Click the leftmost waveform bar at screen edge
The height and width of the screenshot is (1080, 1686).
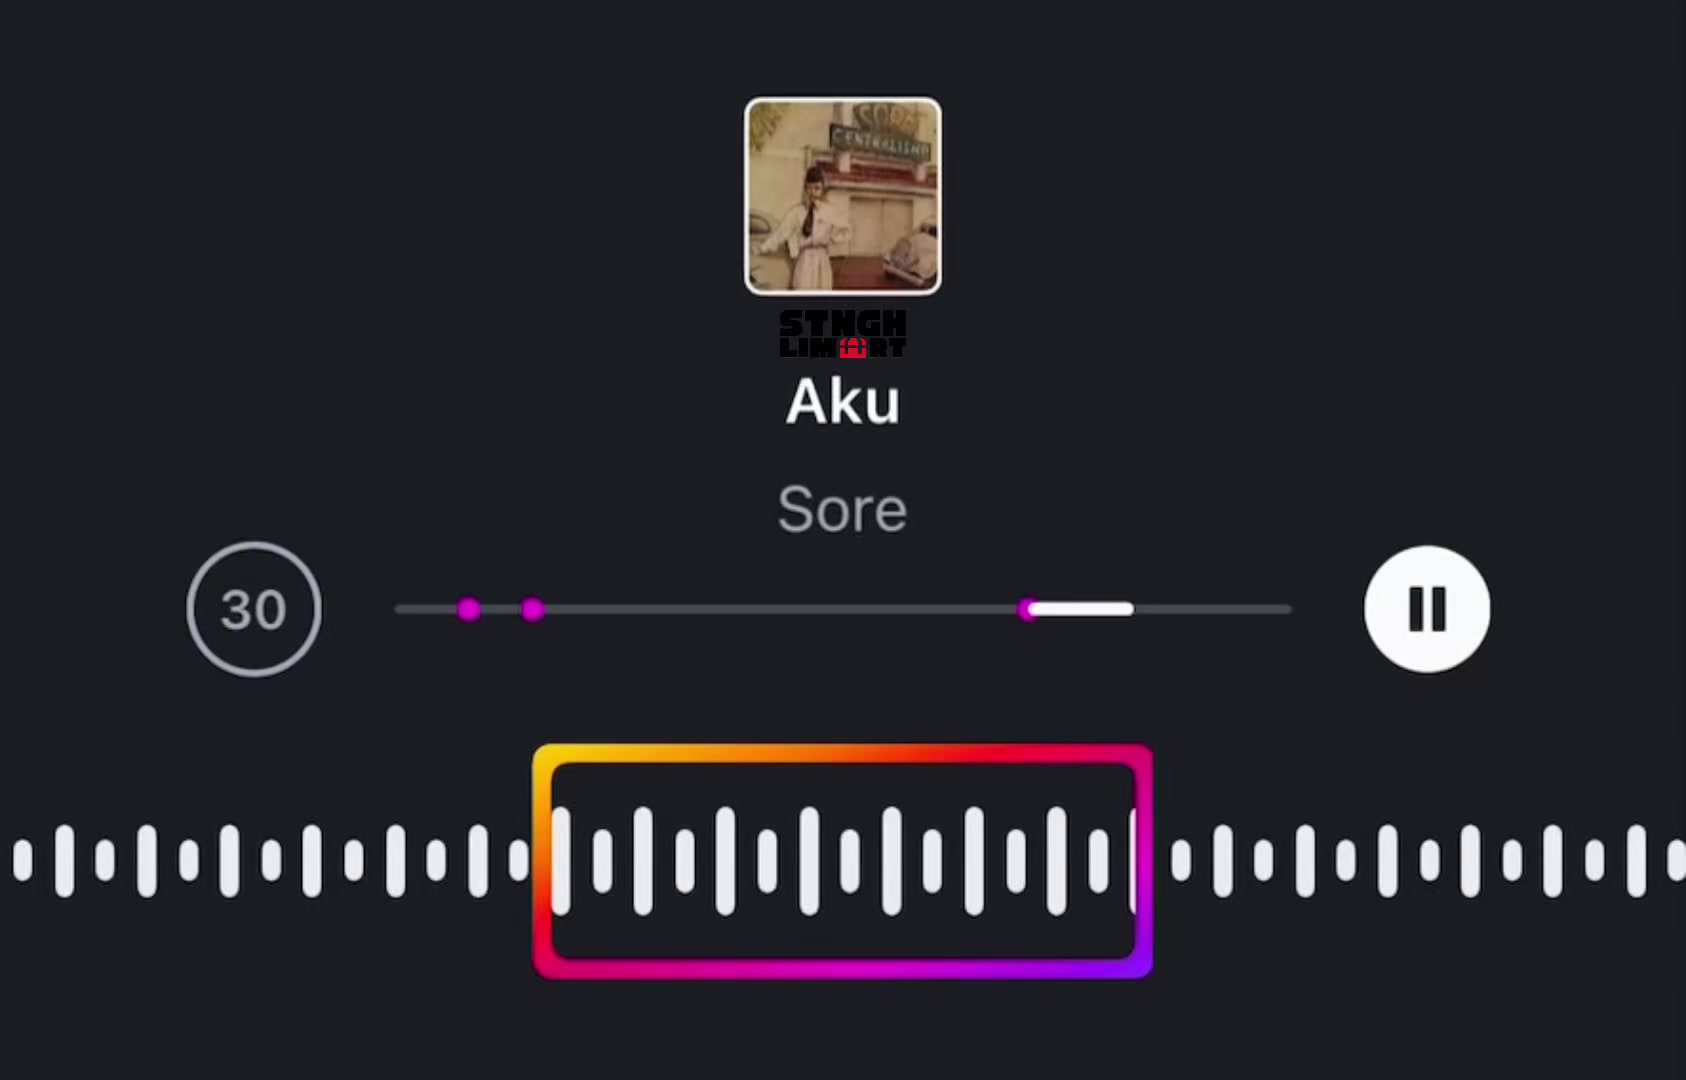click(22, 860)
